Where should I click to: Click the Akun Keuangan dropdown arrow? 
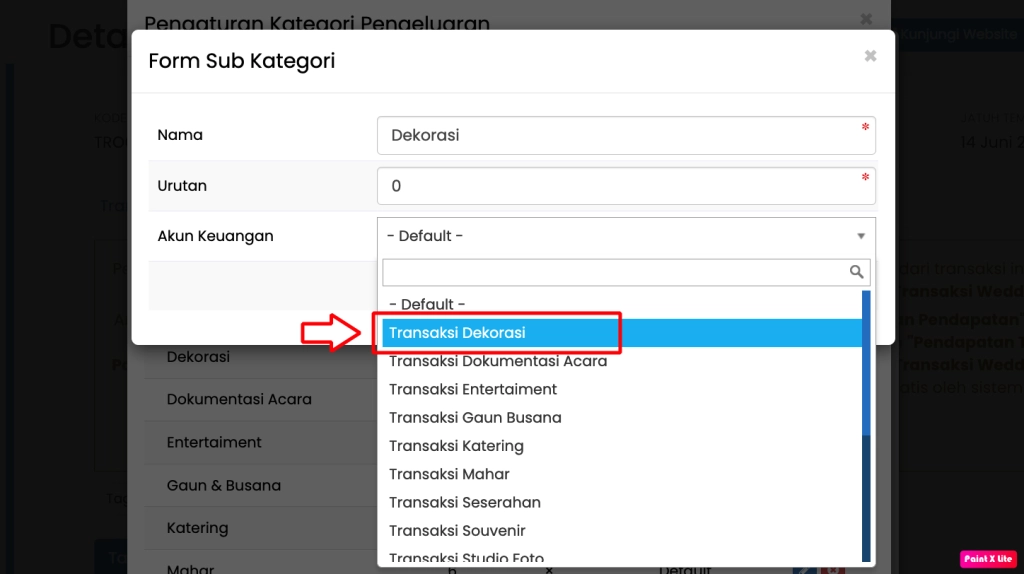pos(861,237)
